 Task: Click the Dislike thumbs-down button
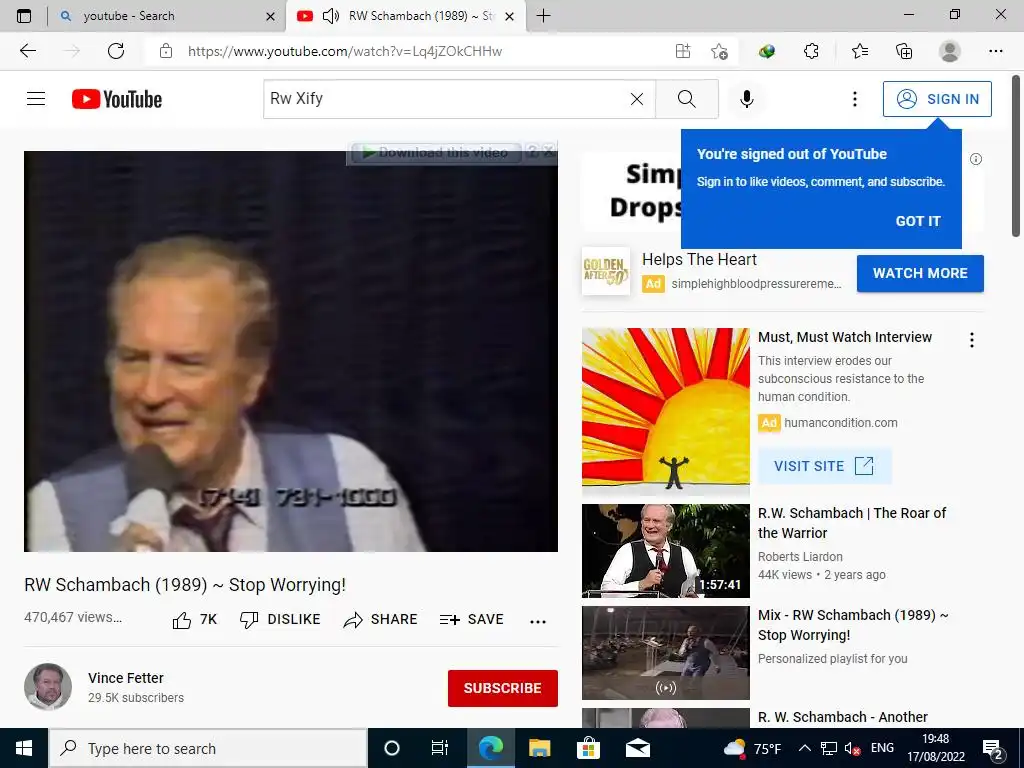pyautogui.click(x=280, y=620)
